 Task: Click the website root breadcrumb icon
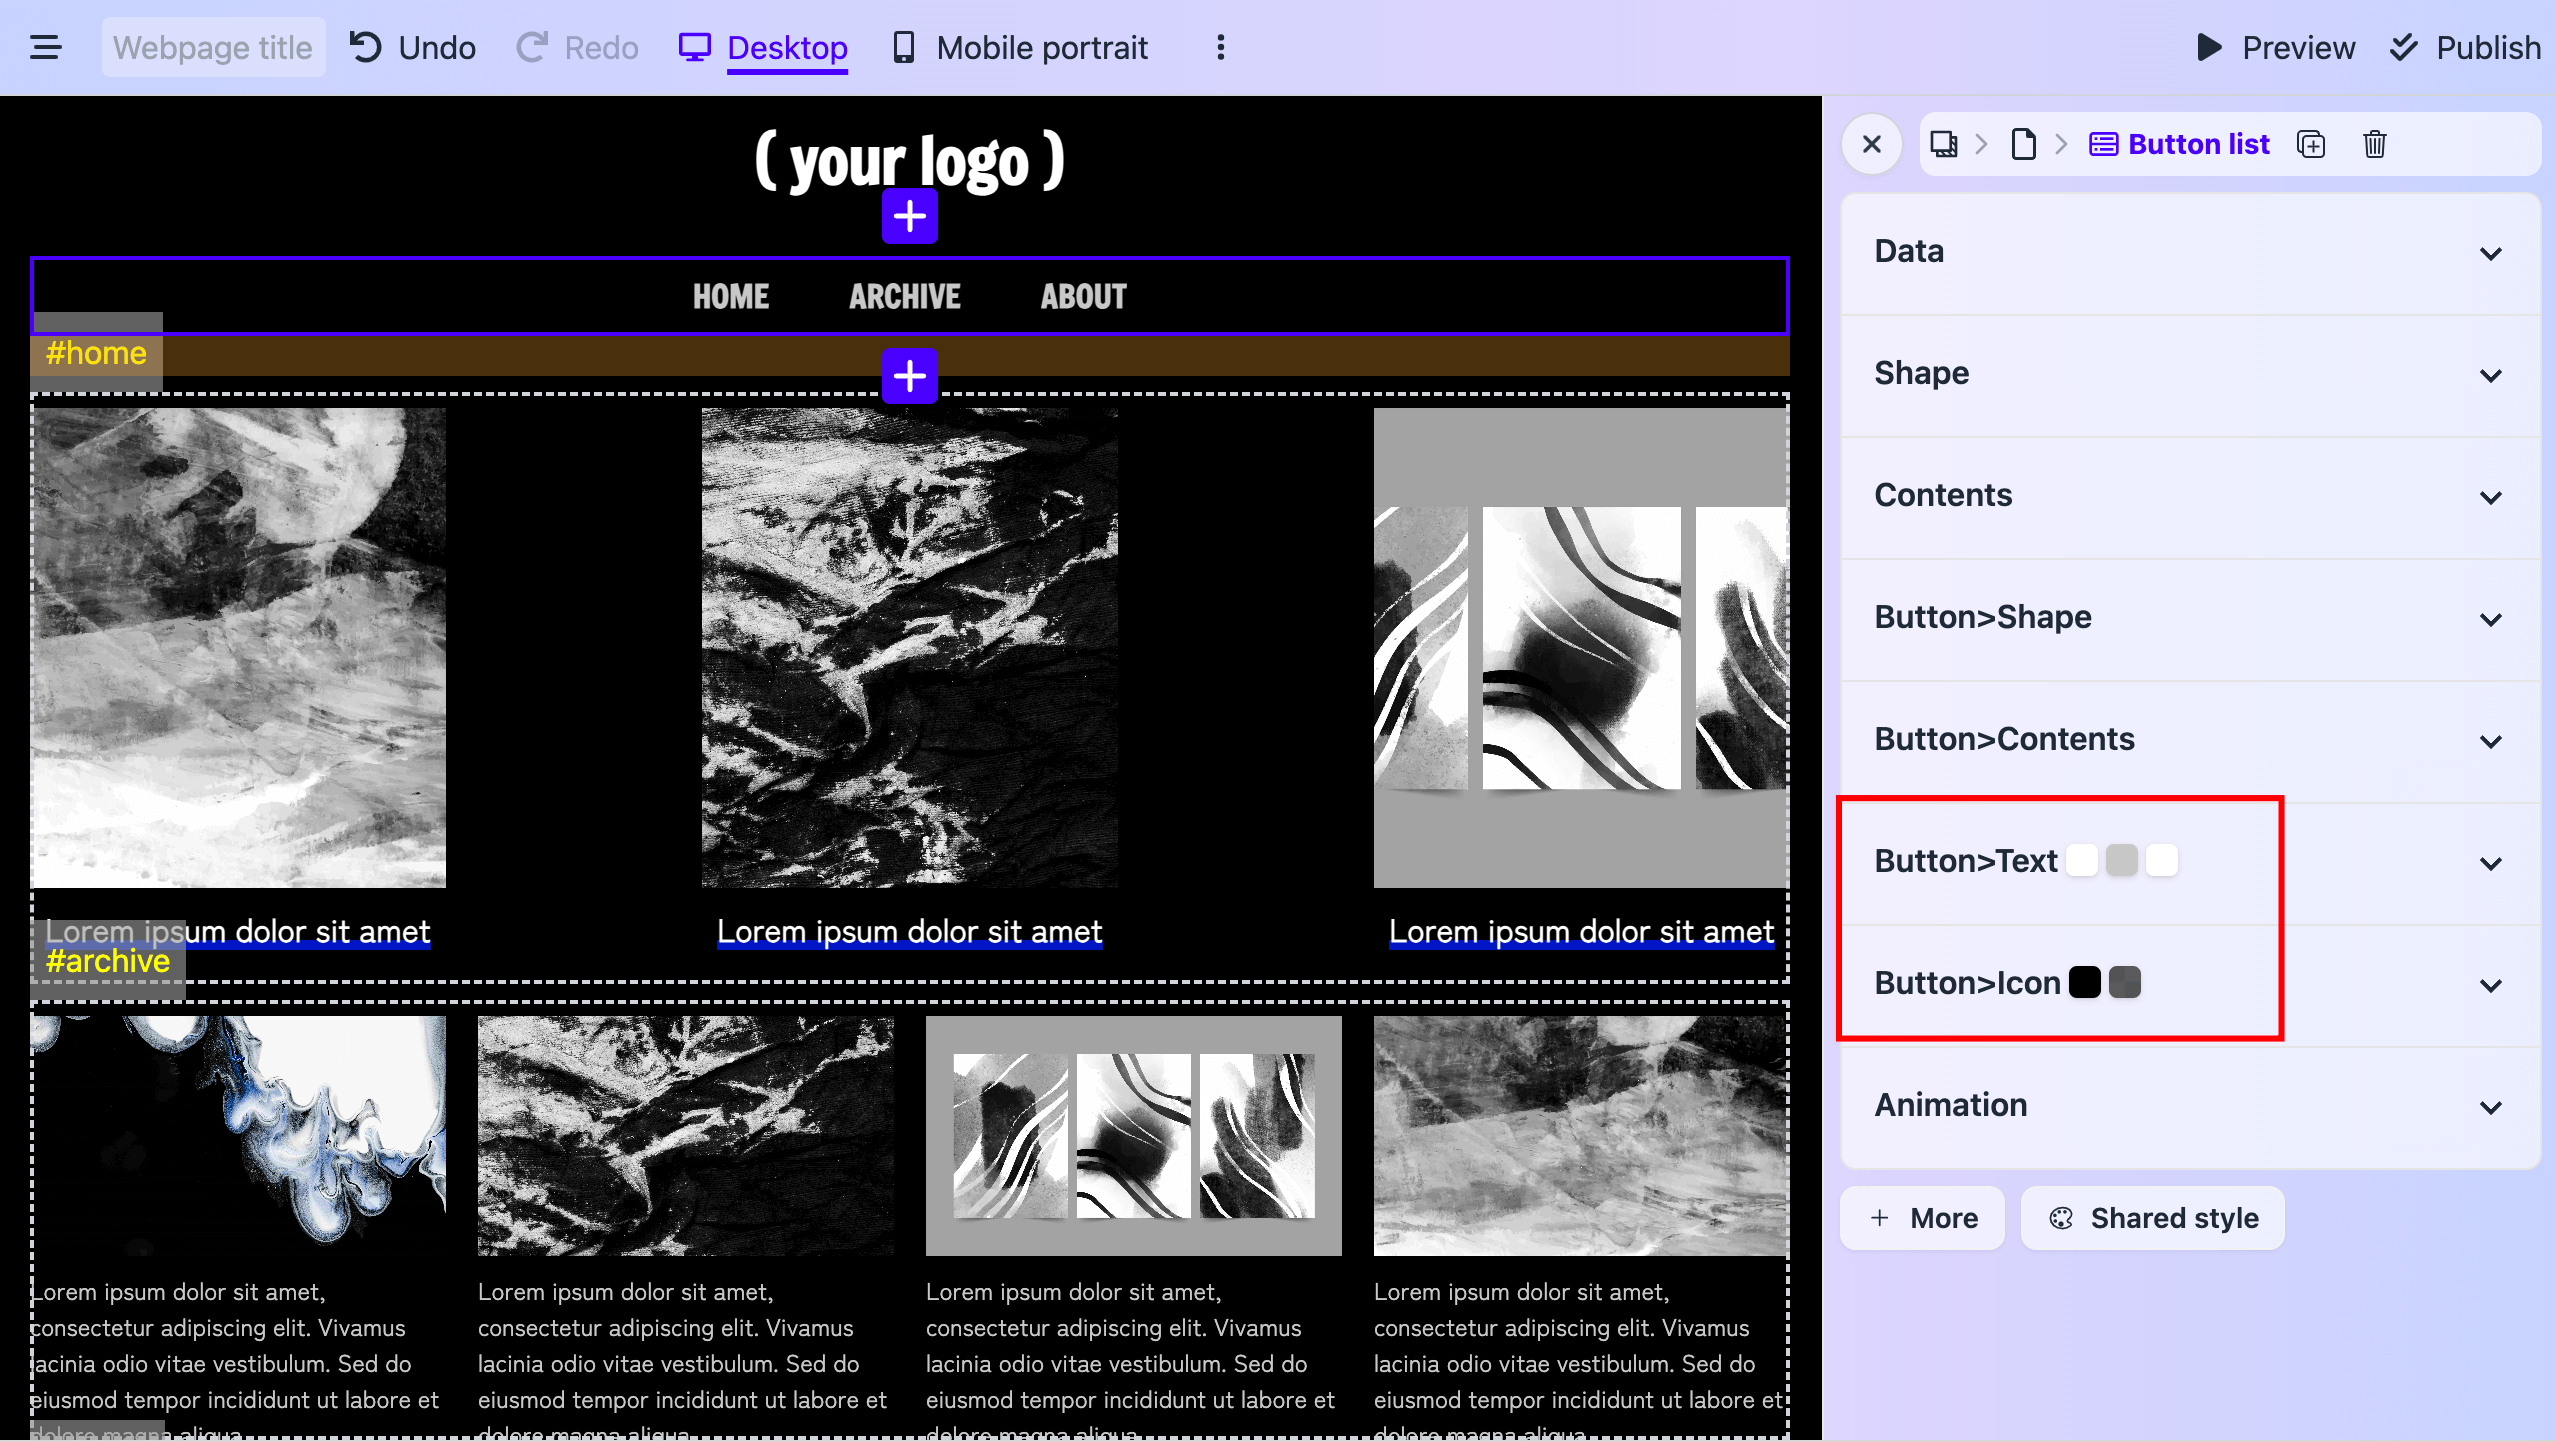(x=1944, y=144)
